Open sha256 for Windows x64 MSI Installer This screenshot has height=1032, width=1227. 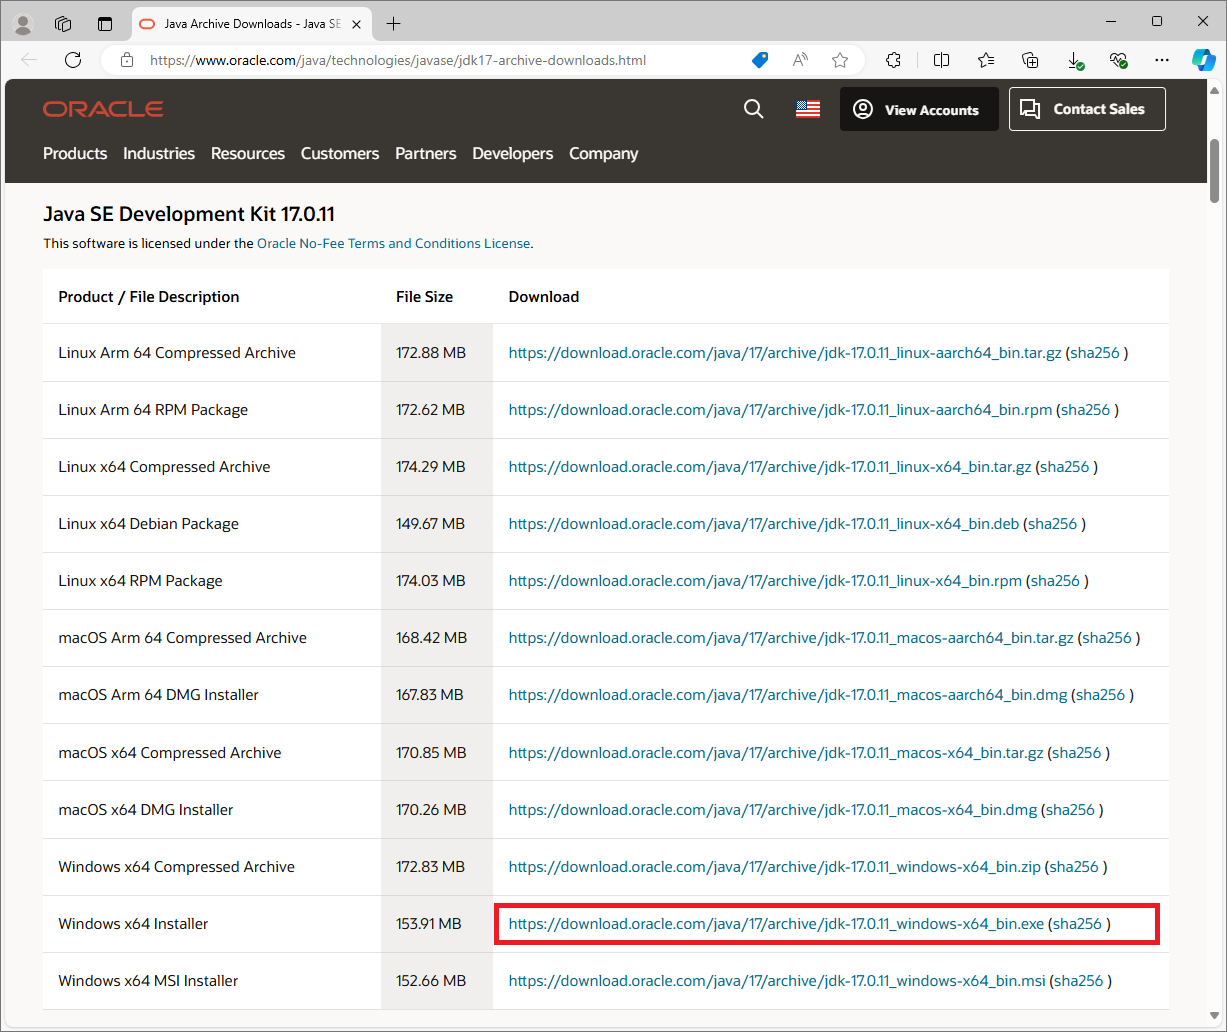pyautogui.click(x=1079, y=981)
